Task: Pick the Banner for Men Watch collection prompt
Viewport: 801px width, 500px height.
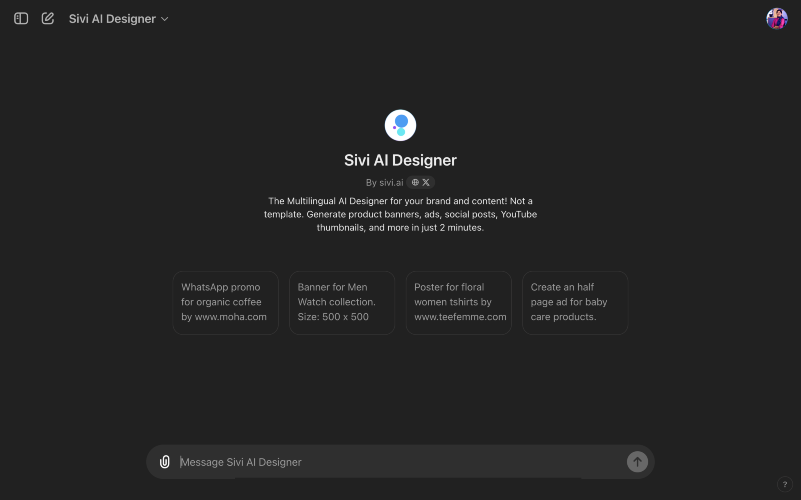Action: [342, 303]
